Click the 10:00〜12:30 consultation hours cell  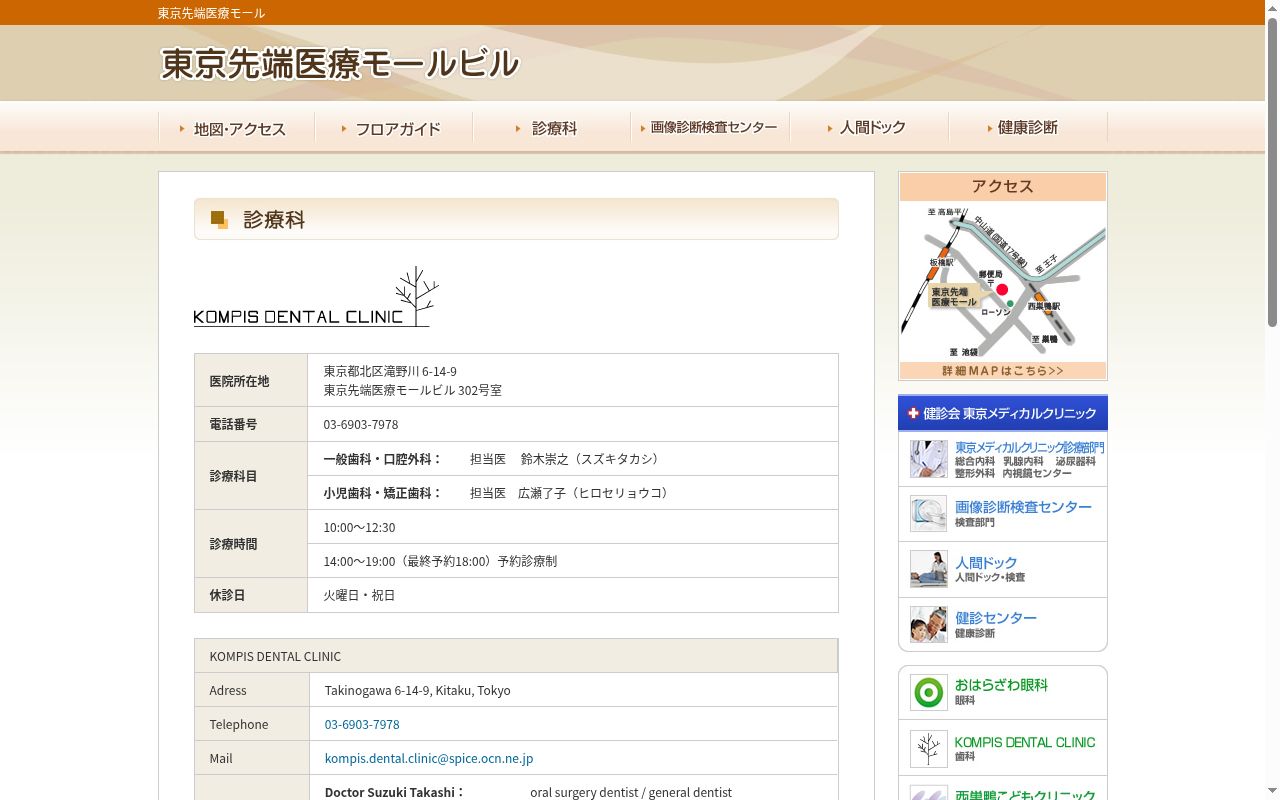tap(572, 527)
